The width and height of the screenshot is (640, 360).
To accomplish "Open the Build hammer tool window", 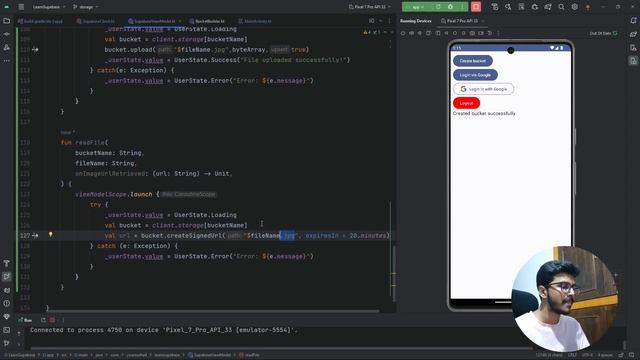I will pos(7,263).
